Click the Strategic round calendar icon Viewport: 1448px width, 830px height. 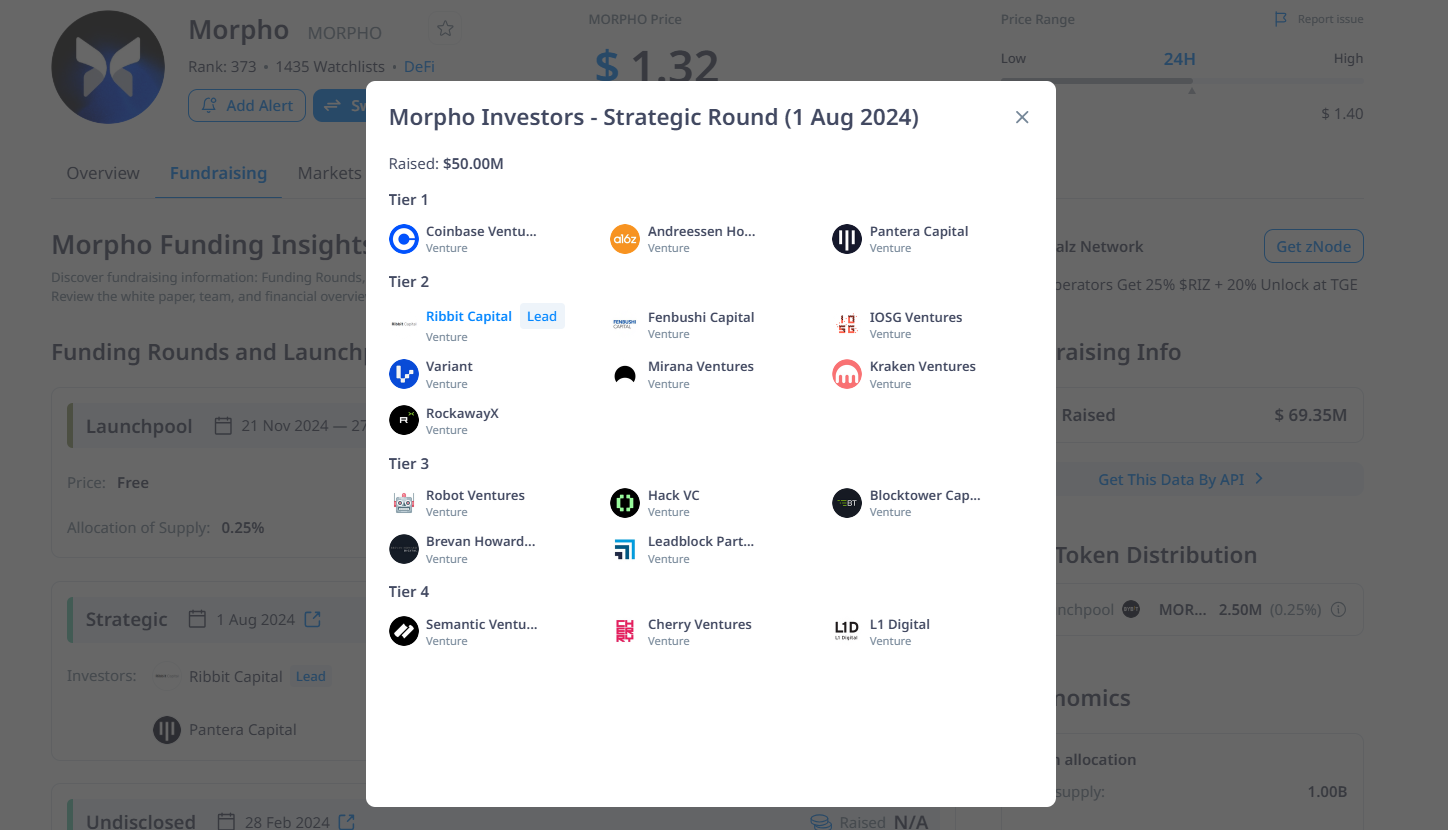pos(198,619)
